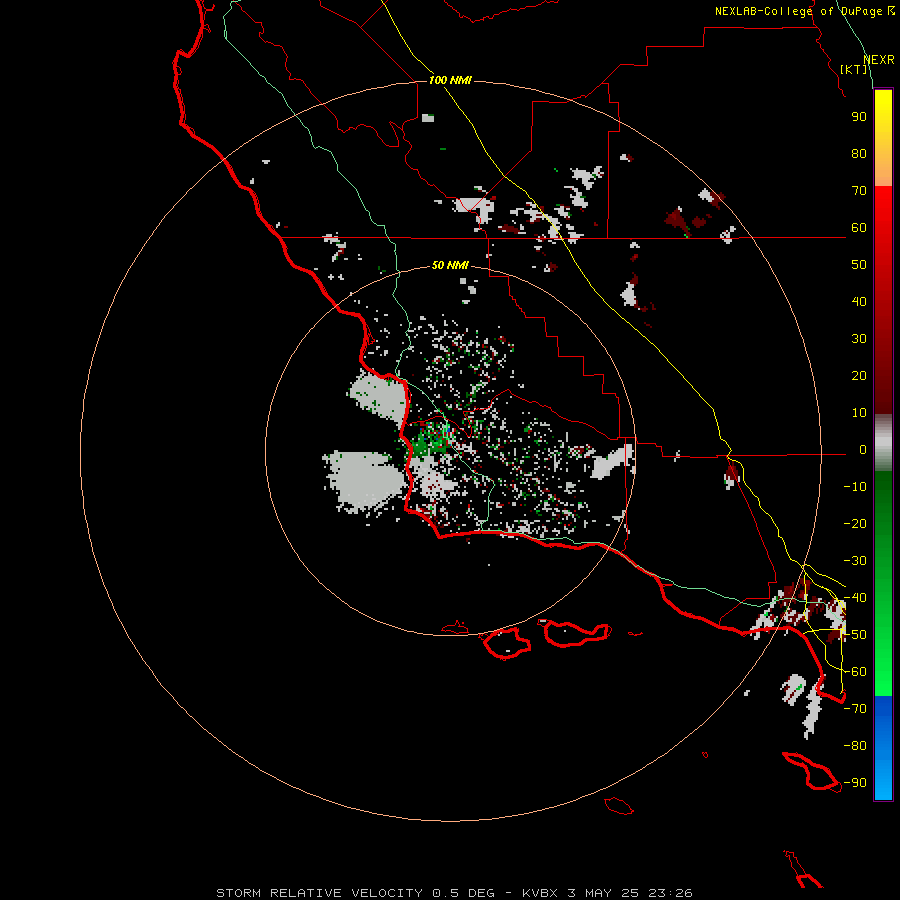Click the -60 value on the velocity scale
The width and height of the screenshot is (900, 900).
click(855, 672)
